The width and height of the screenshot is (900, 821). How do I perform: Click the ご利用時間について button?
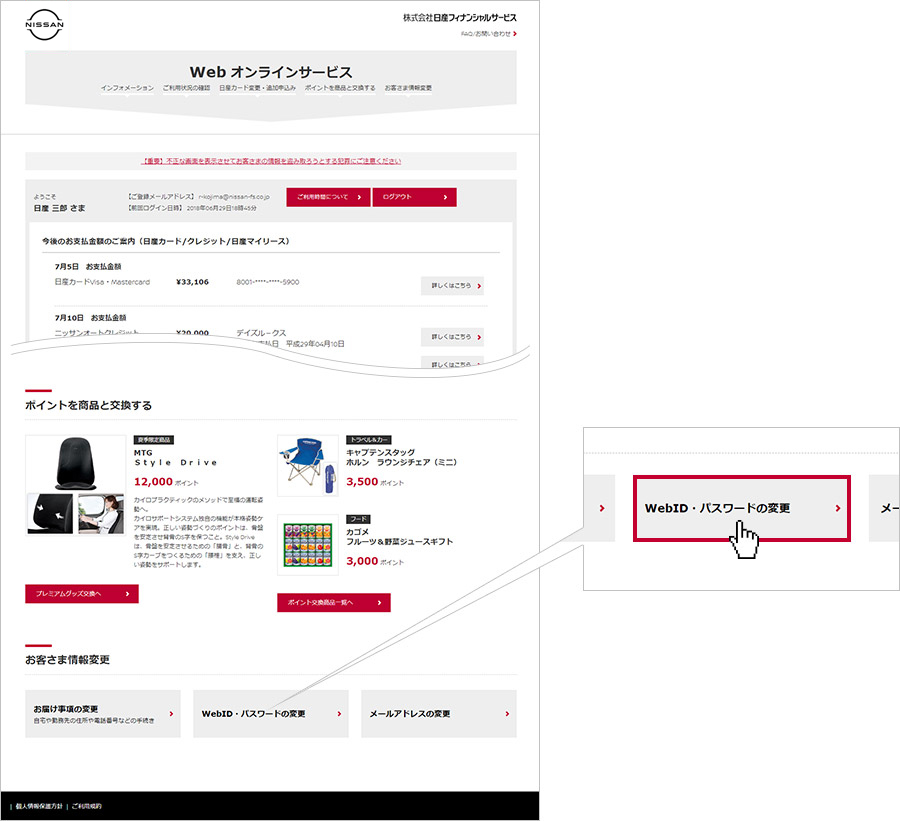coord(328,197)
